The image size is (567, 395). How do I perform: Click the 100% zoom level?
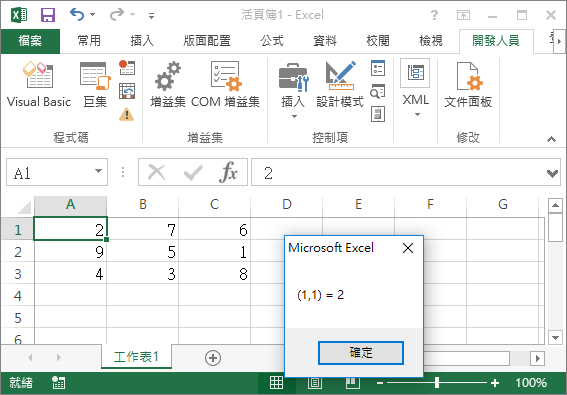coord(531,383)
